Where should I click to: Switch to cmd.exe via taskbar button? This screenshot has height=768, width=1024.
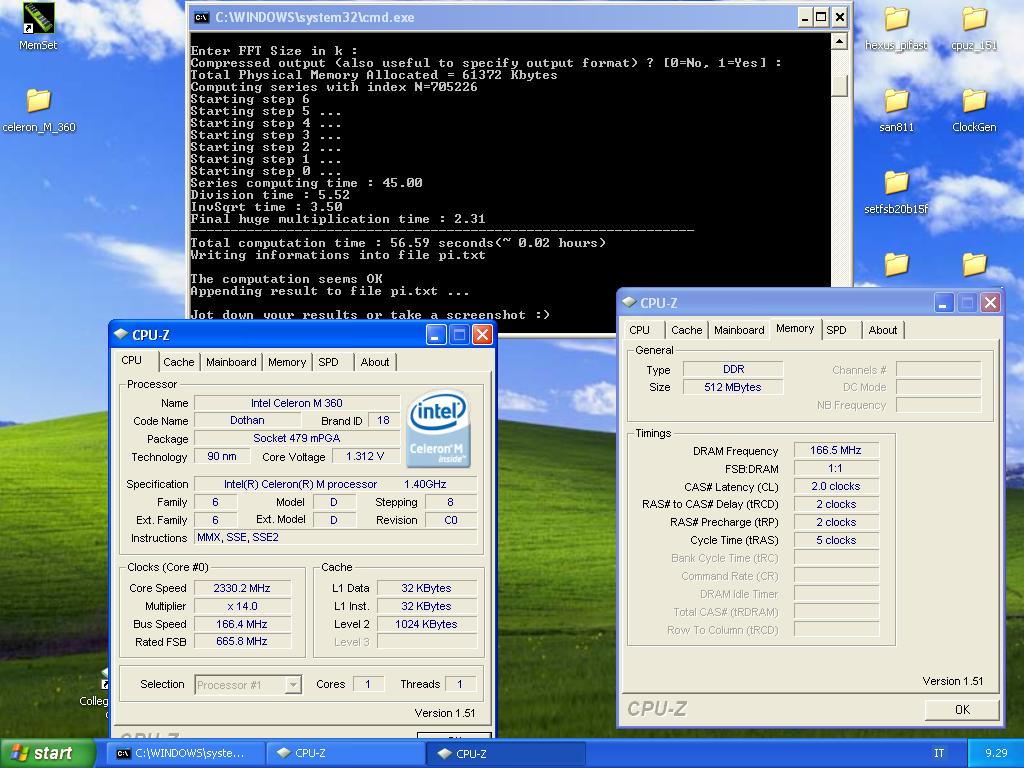click(185, 753)
